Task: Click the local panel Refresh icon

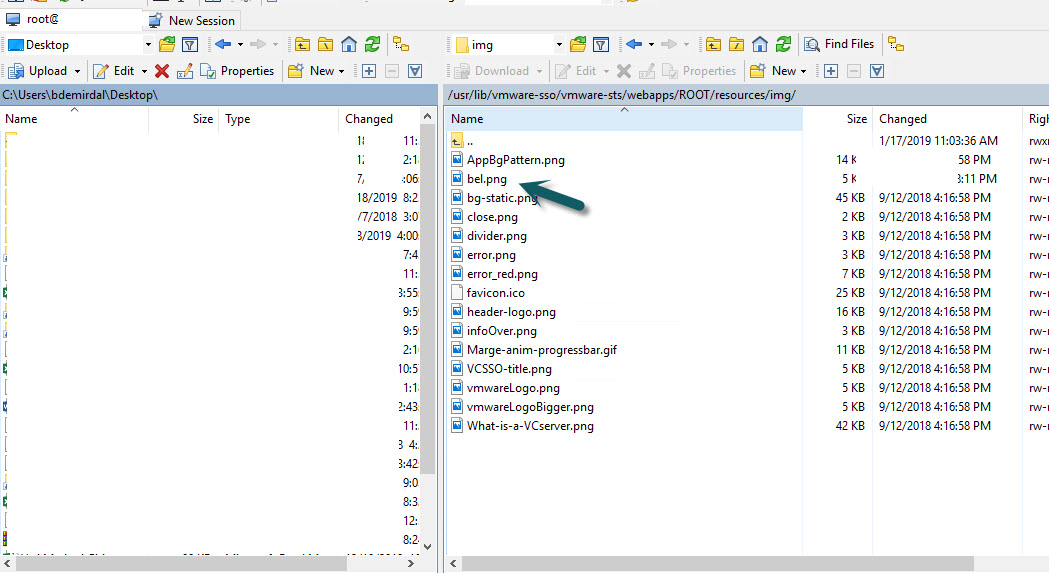Action: [x=372, y=44]
